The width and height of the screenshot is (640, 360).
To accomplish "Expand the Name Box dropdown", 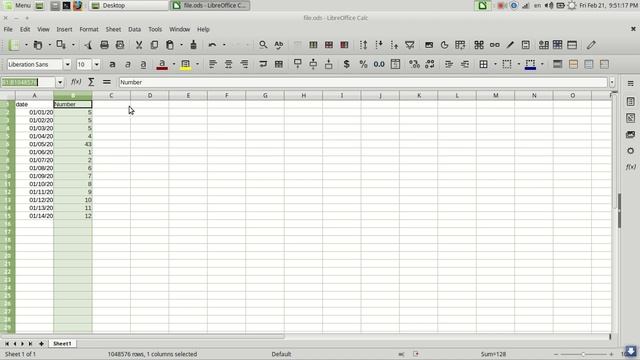I will (x=60, y=82).
